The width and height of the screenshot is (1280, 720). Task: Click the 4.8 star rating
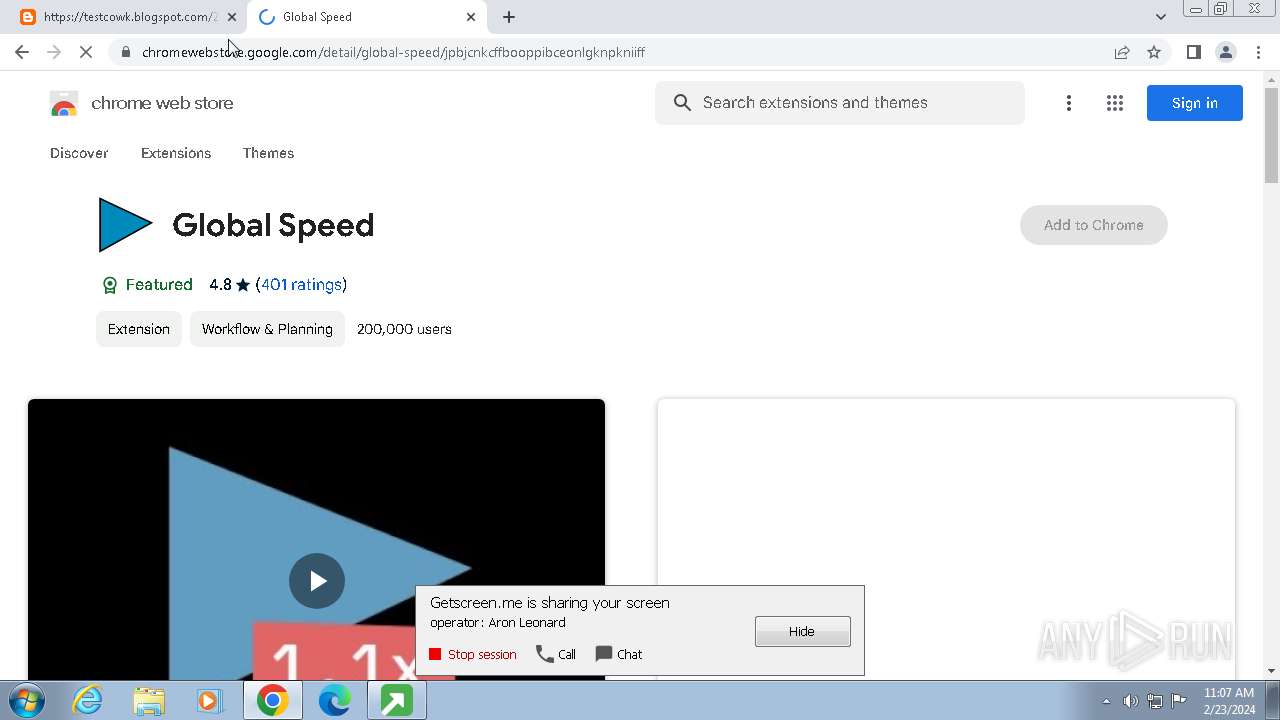[229, 285]
